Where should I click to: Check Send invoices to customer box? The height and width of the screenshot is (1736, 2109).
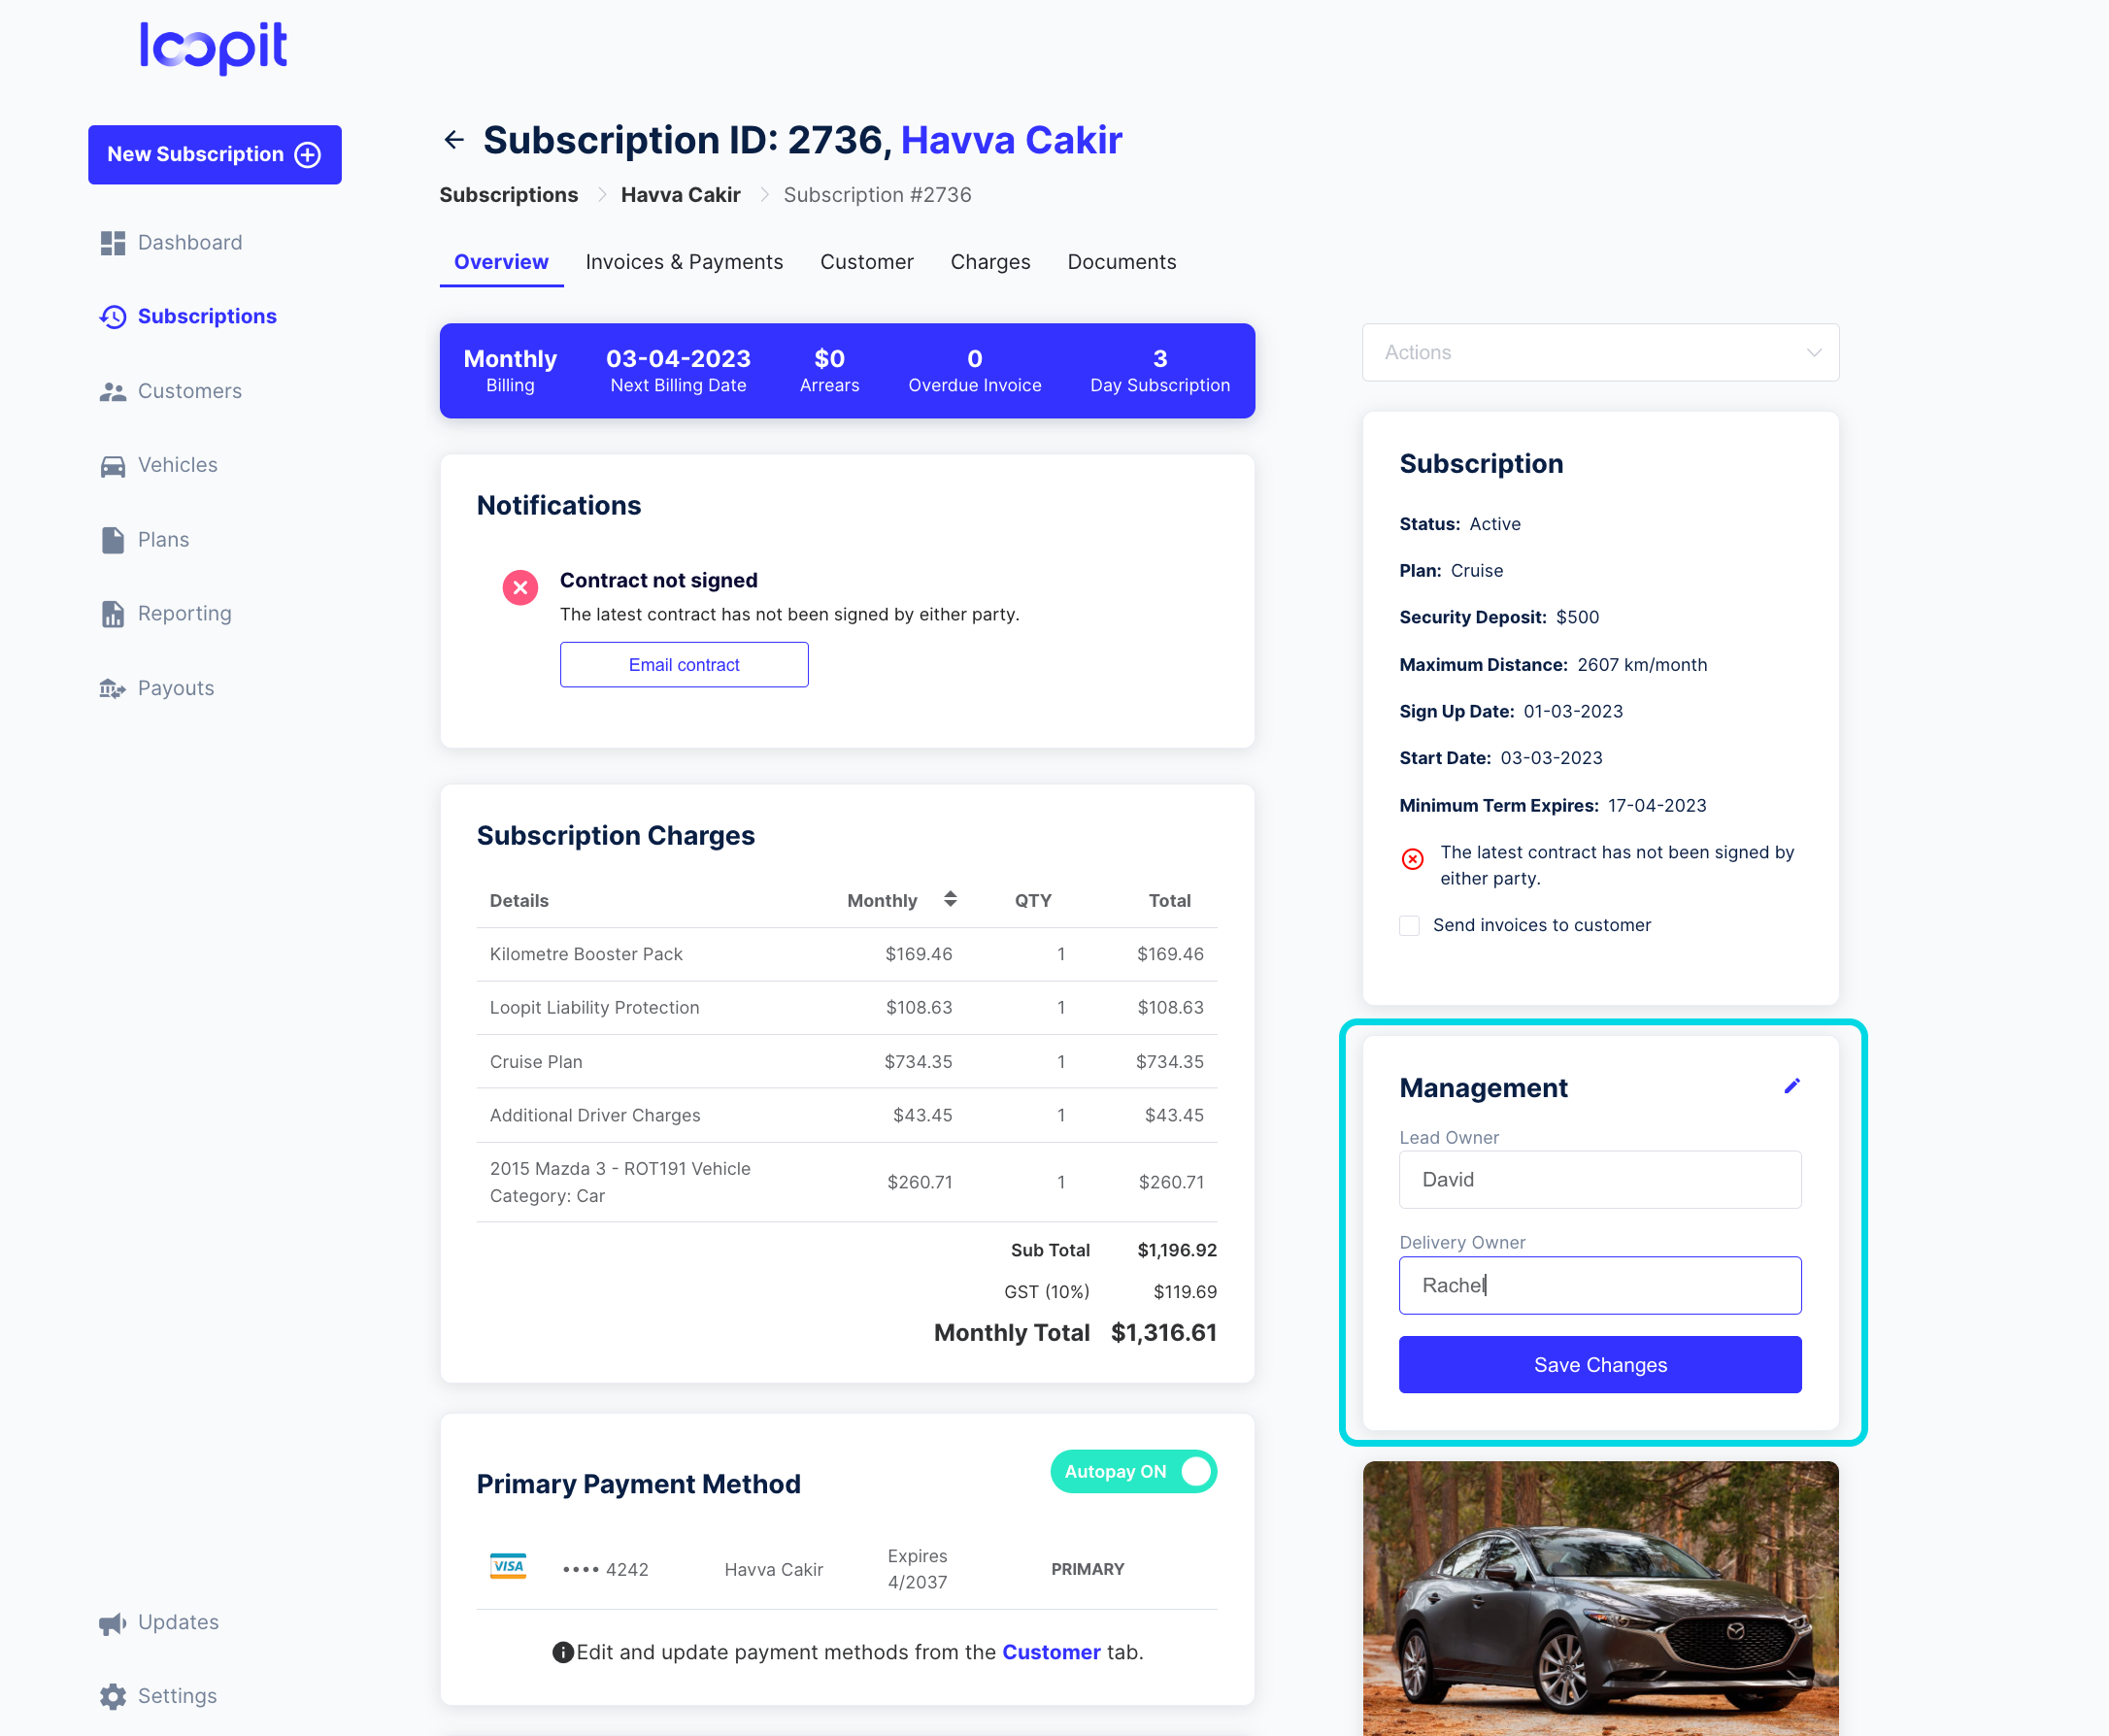1409,926
